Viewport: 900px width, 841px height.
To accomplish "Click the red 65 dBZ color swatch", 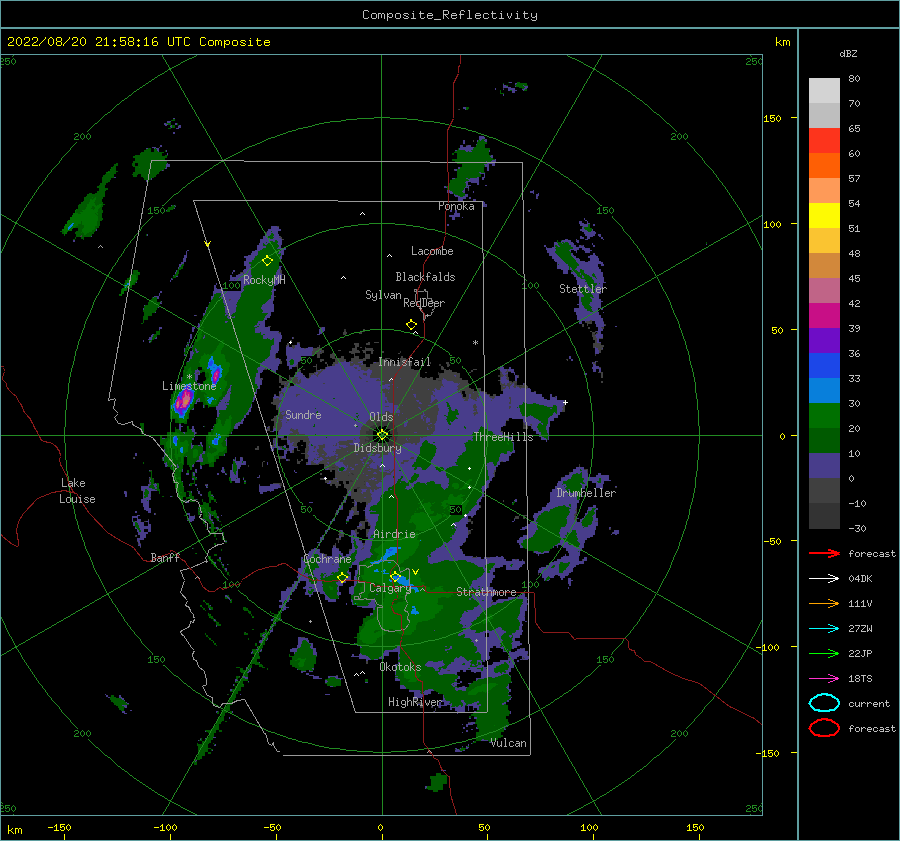I will (x=824, y=140).
